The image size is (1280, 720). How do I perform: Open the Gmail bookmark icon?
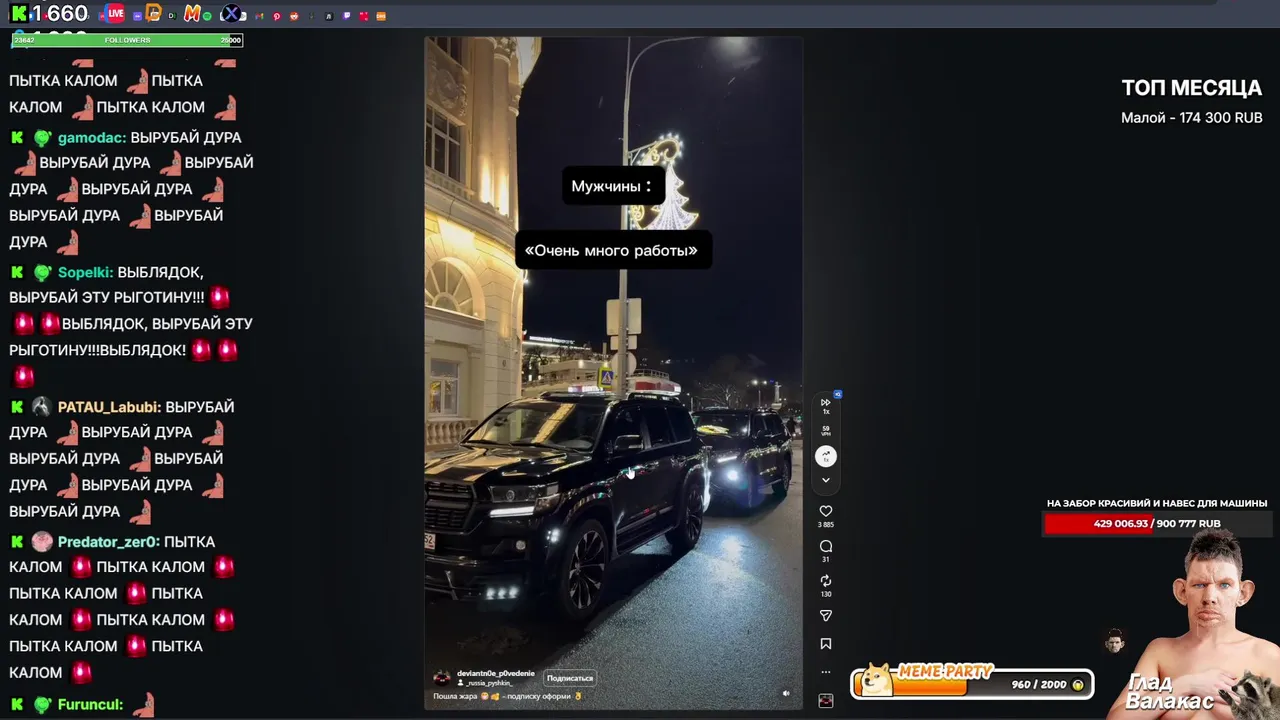(x=259, y=16)
